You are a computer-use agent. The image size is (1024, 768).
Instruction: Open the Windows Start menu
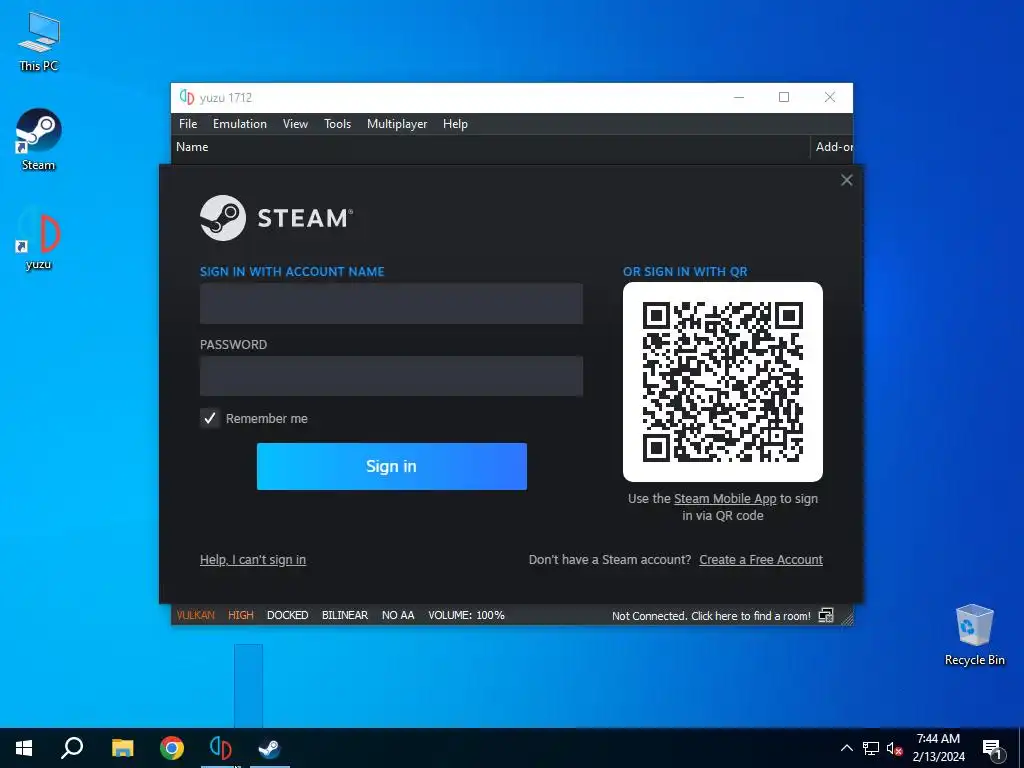tap(24, 748)
